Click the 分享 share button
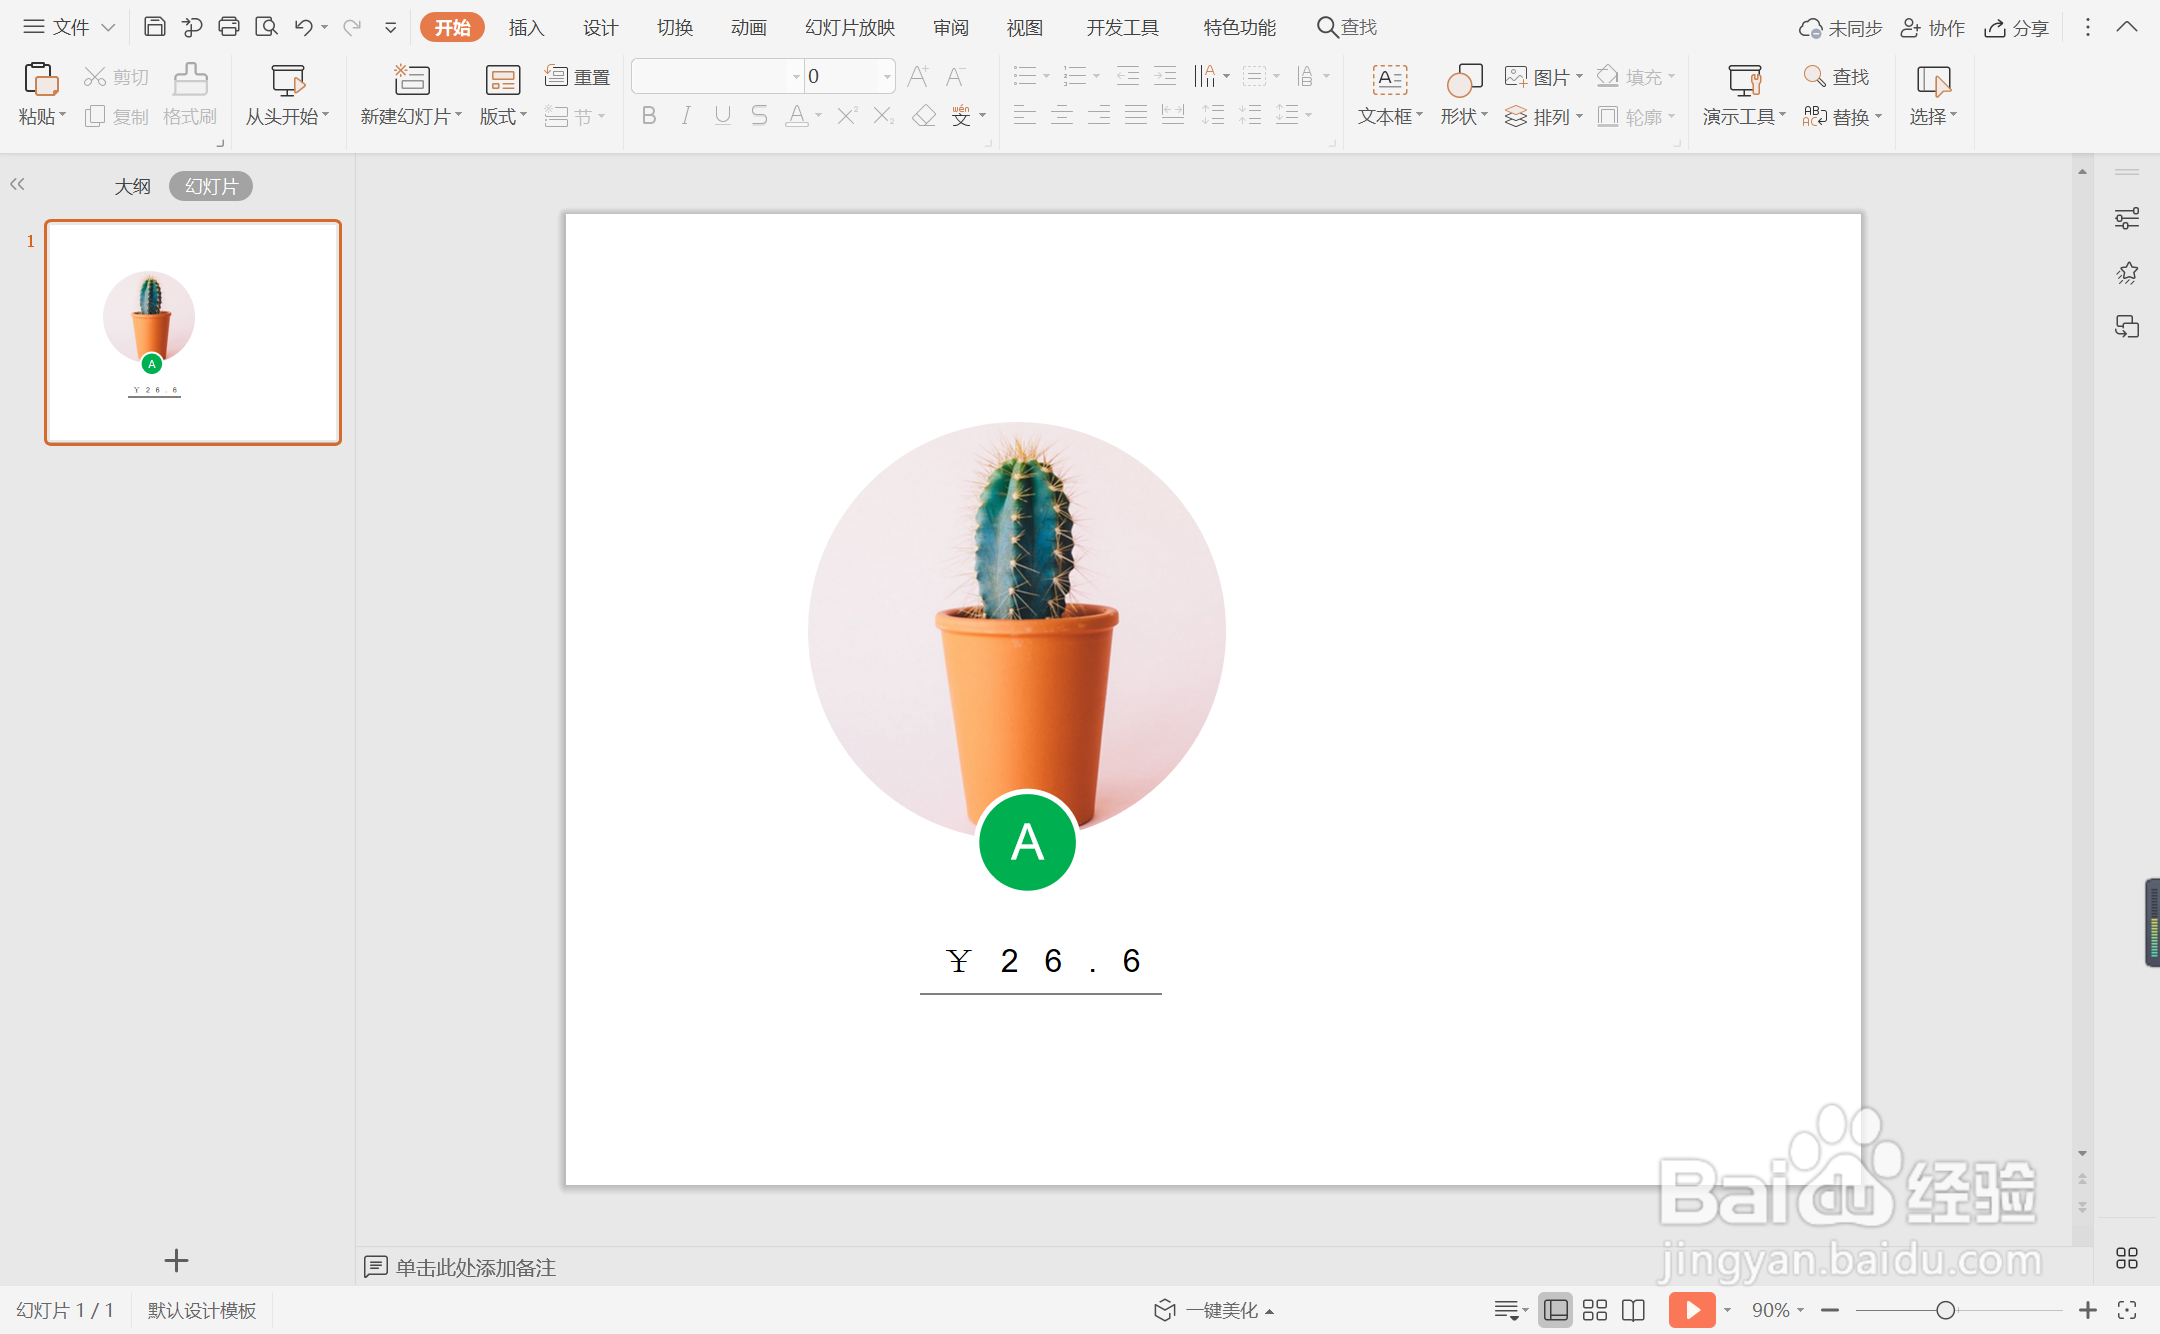 coord(2017,27)
